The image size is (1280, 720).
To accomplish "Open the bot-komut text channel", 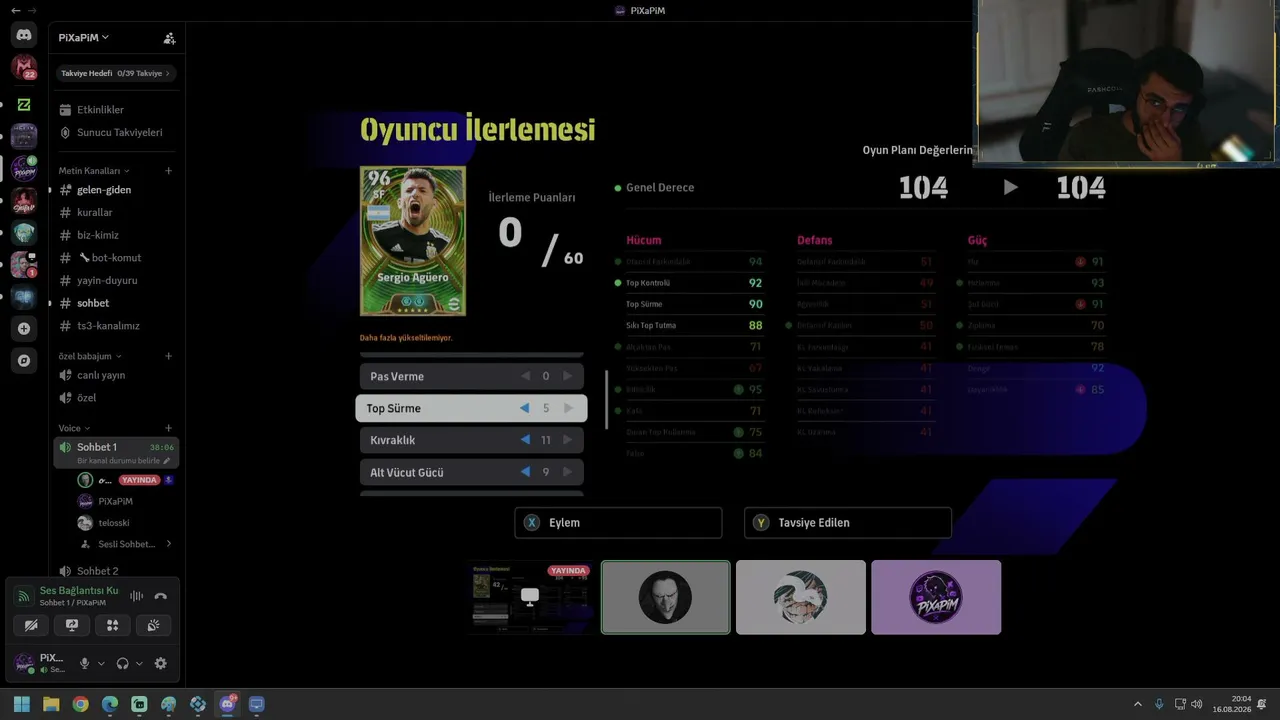I will 115,258.
